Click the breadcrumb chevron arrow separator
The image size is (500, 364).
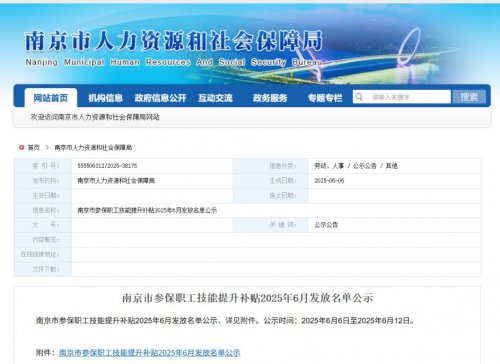click(x=47, y=147)
